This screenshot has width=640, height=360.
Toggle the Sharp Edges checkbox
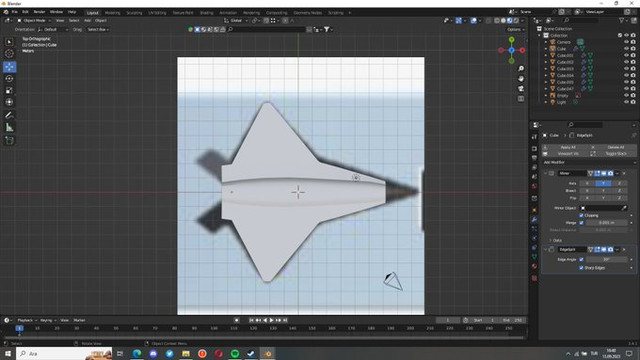(x=581, y=268)
